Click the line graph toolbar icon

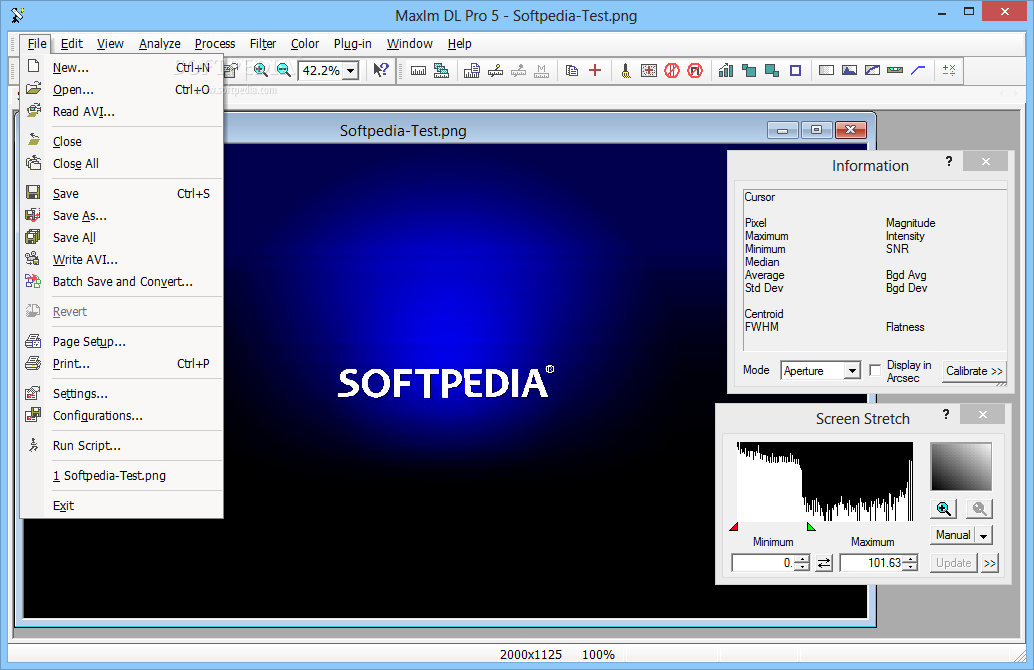(x=872, y=70)
